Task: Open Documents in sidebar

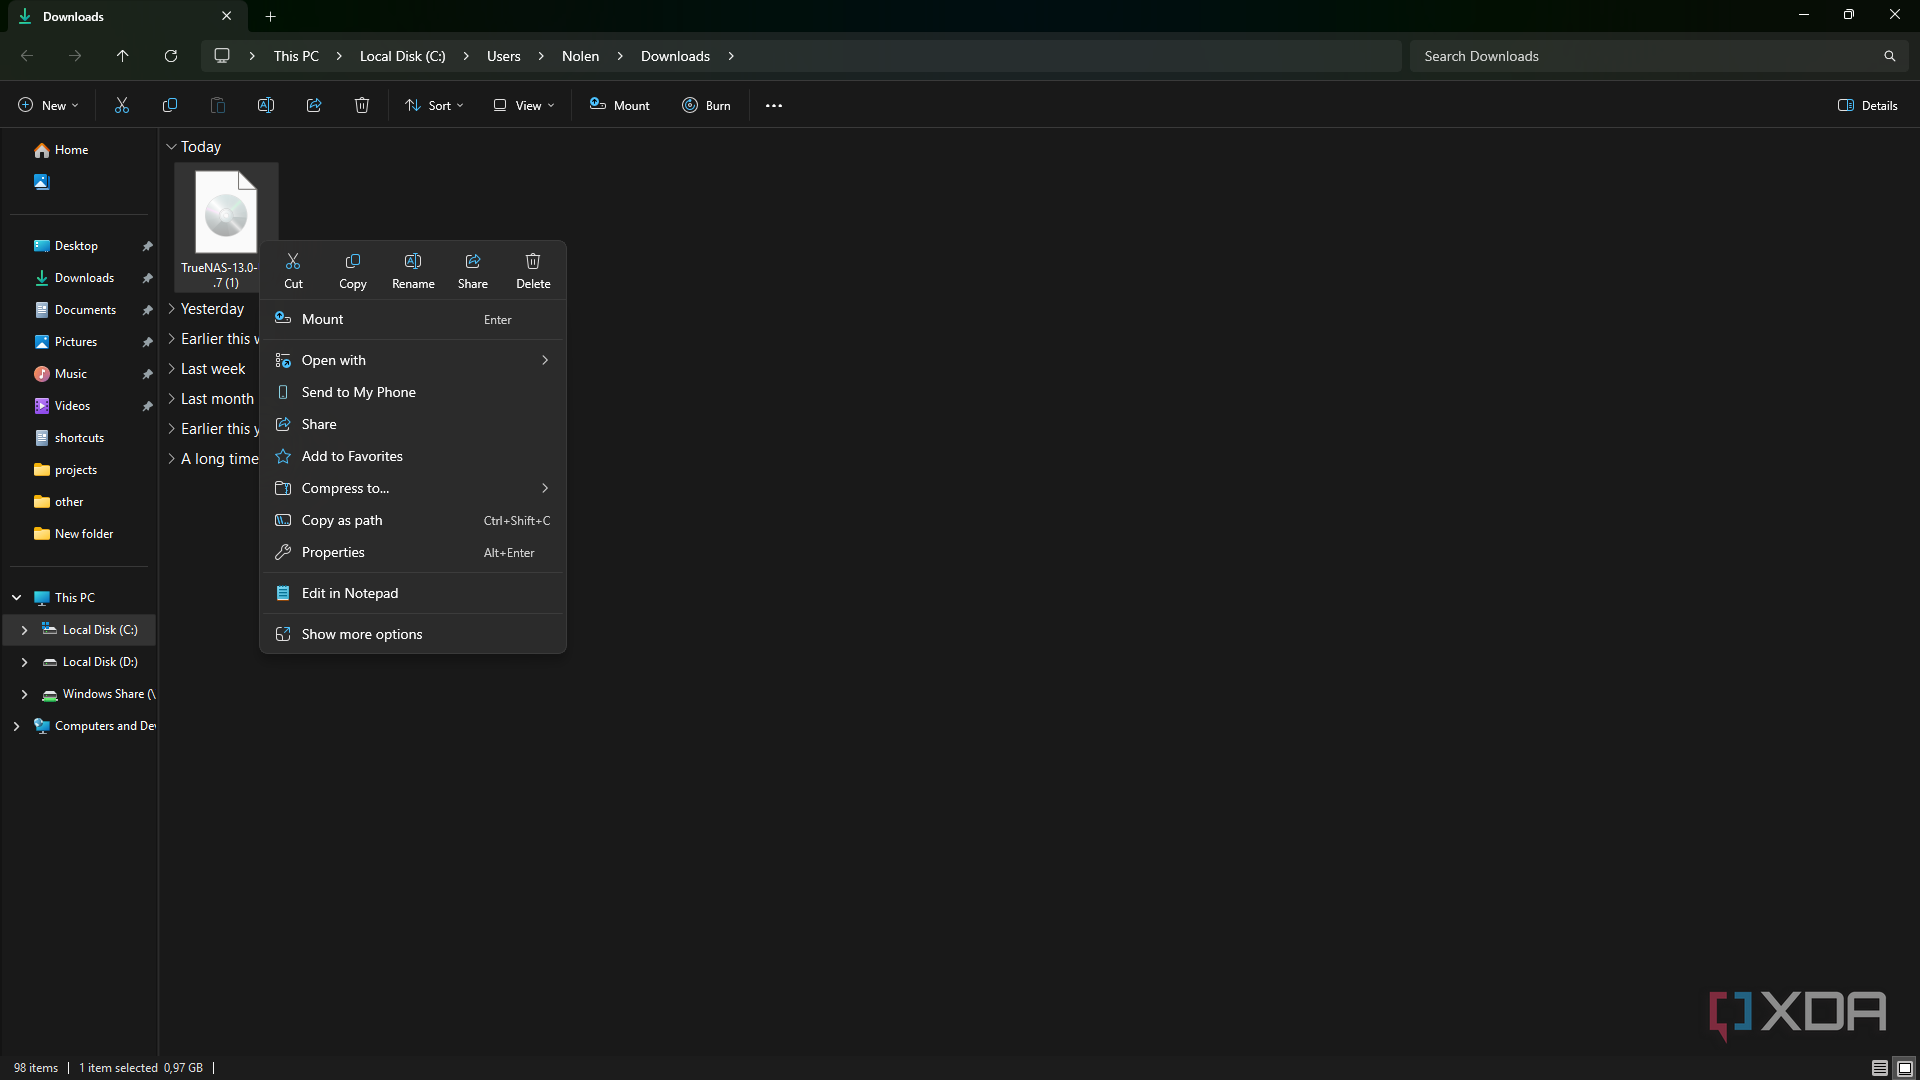Action: pos(78,310)
